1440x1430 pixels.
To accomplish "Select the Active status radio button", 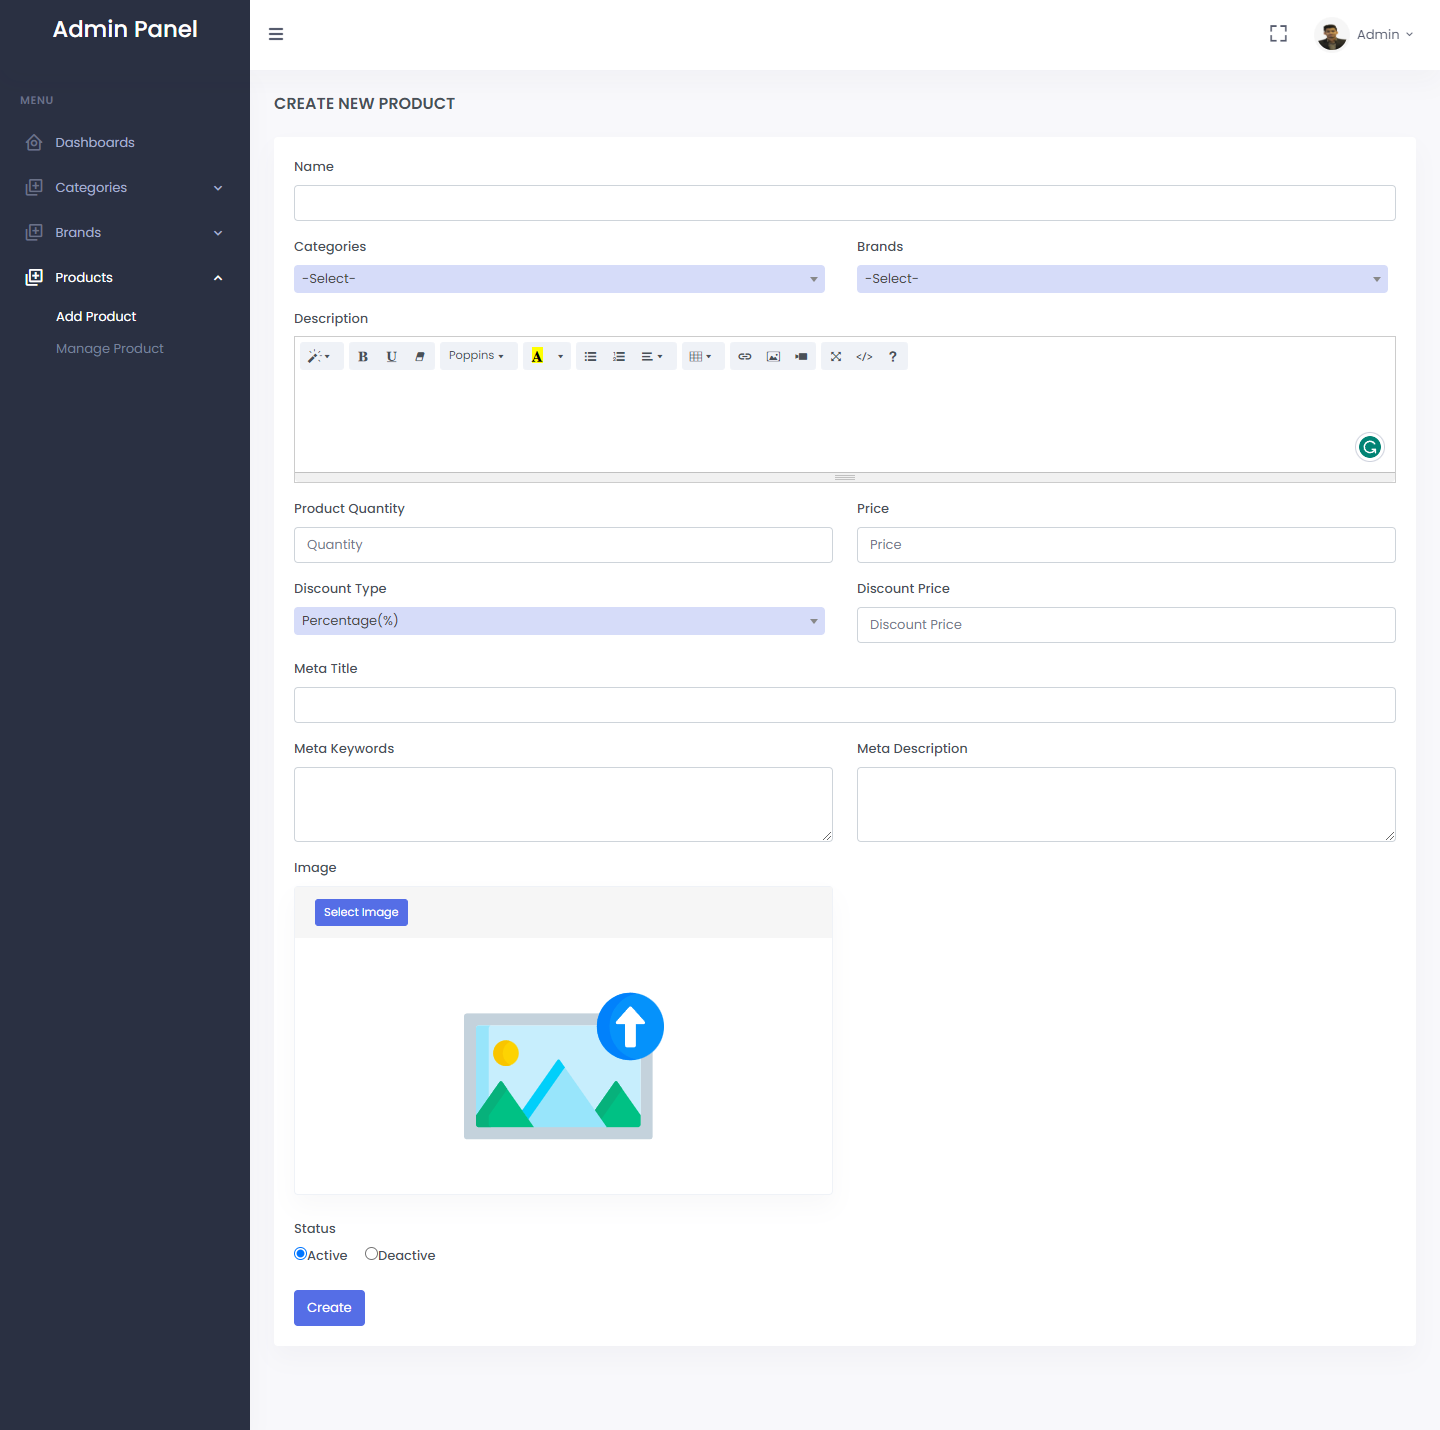I will (300, 1254).
